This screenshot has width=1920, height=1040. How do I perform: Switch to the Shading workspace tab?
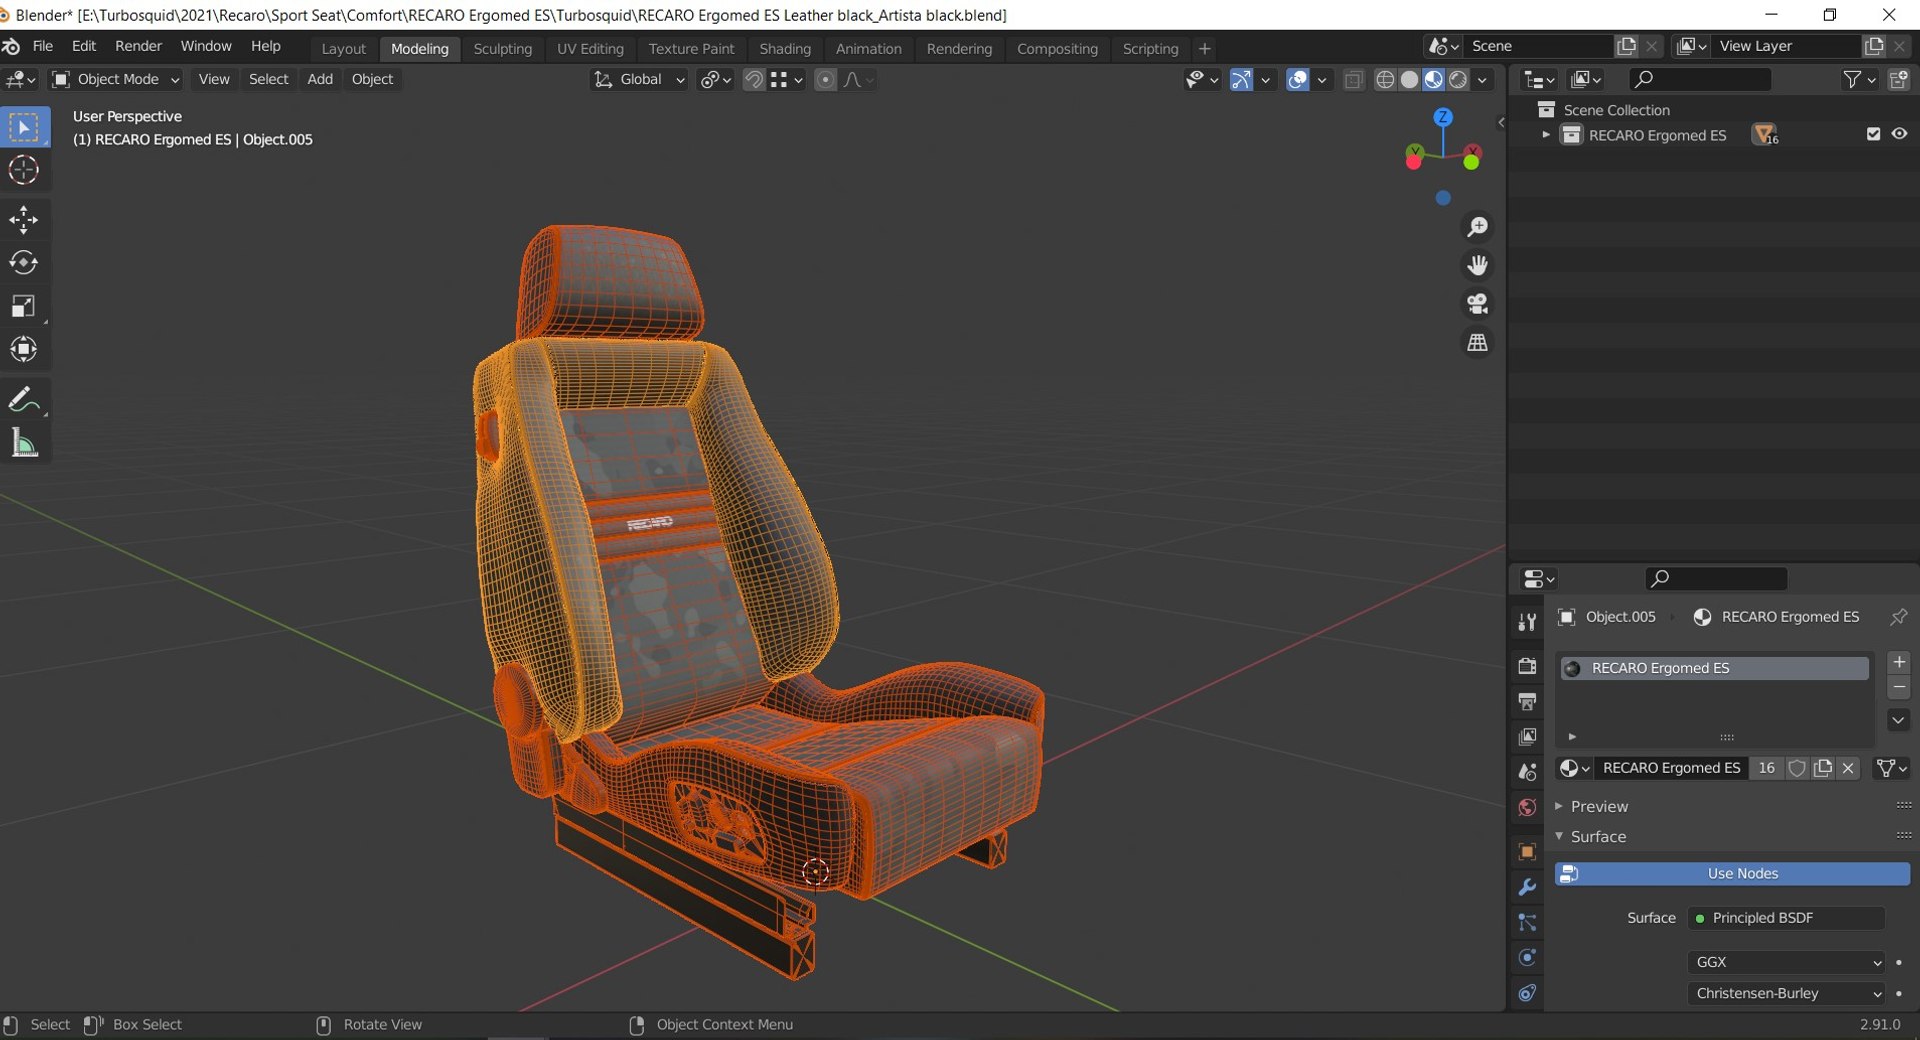pos(785,48)
